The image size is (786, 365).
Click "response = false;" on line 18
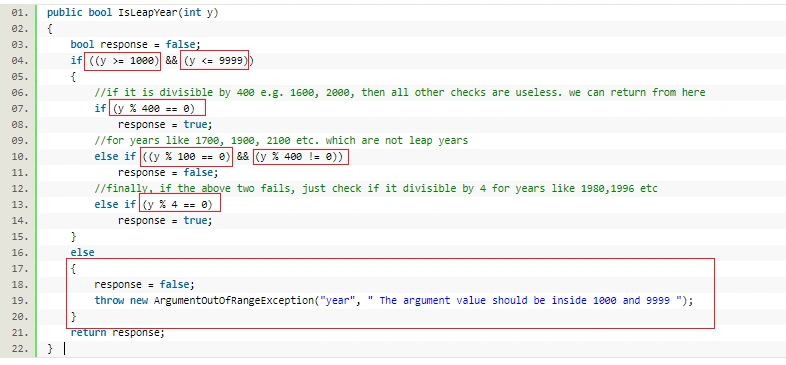[144, 285]
